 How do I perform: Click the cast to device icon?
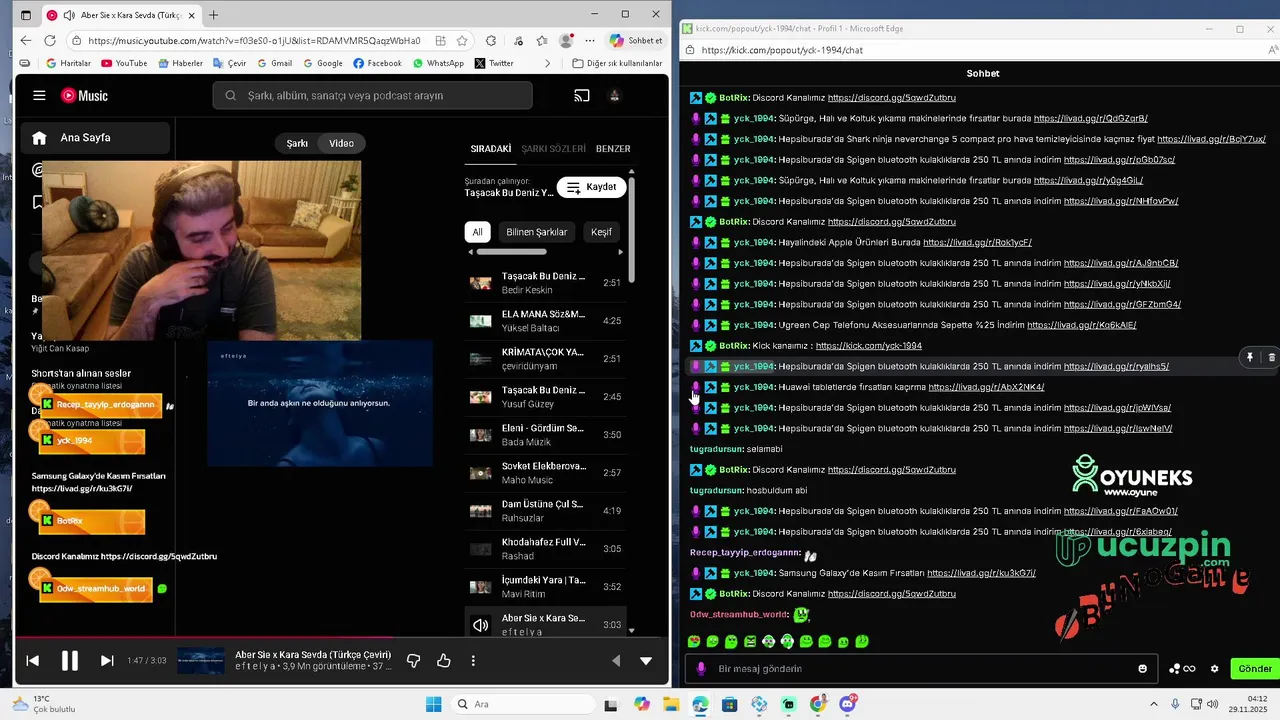[x=582, y=96]
